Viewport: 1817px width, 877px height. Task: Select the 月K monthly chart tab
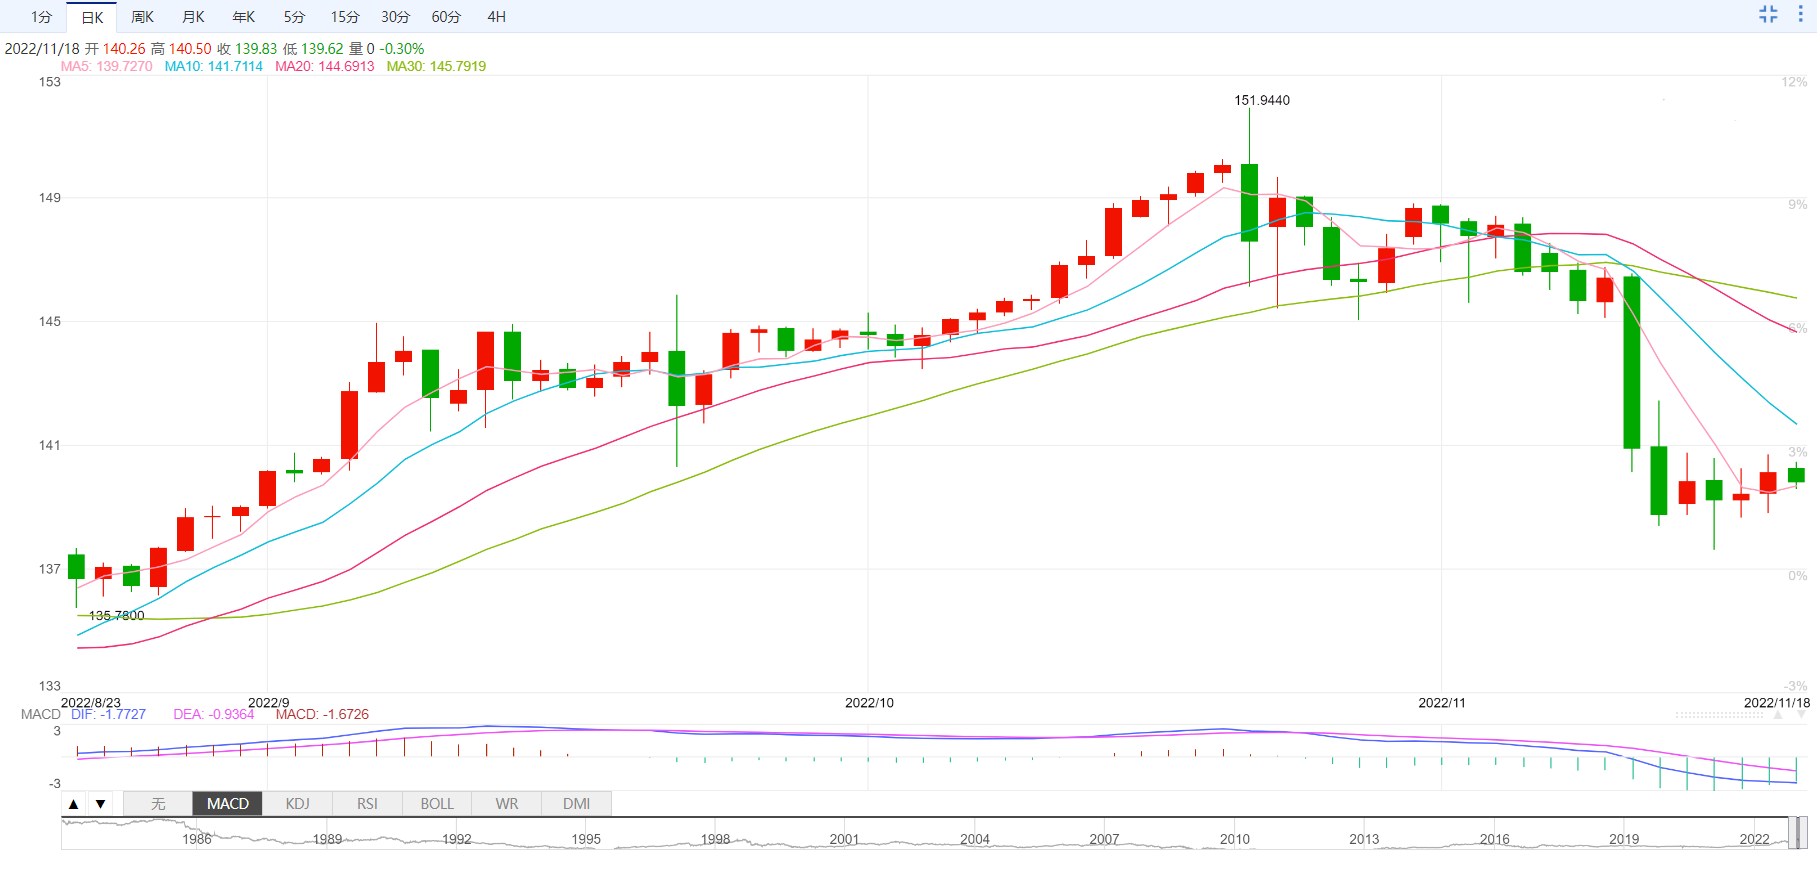pyautogui.click(x=193, y=17)
